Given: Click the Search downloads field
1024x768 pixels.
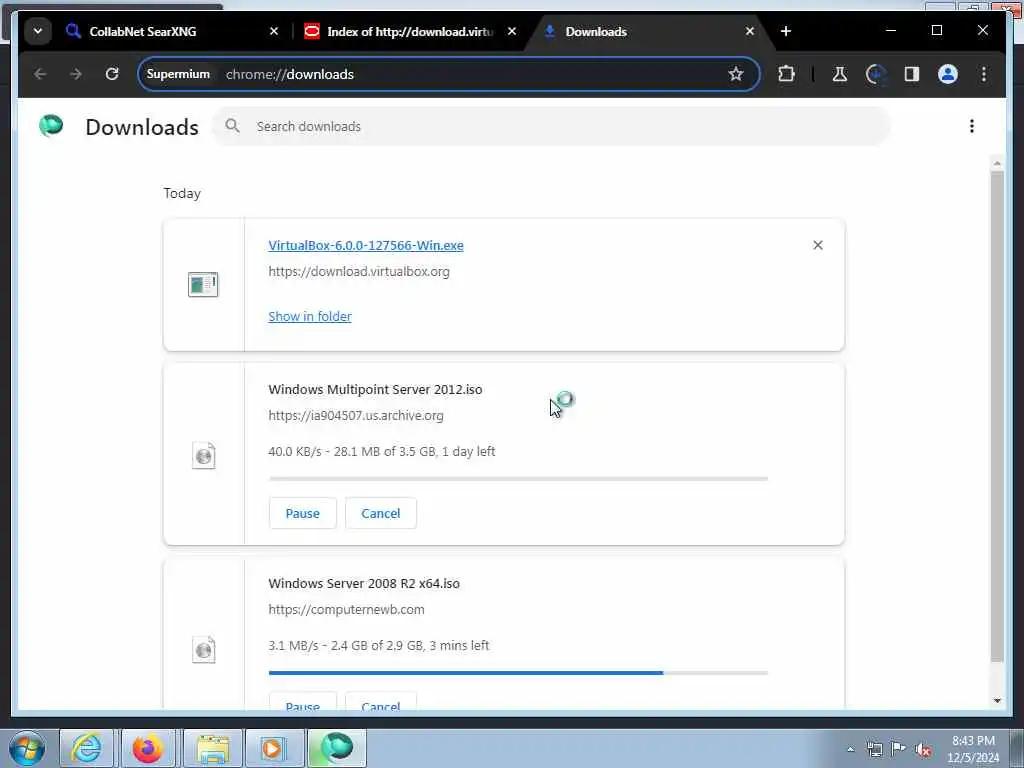Looking at the screenshot, I should (x=551, y=126).
